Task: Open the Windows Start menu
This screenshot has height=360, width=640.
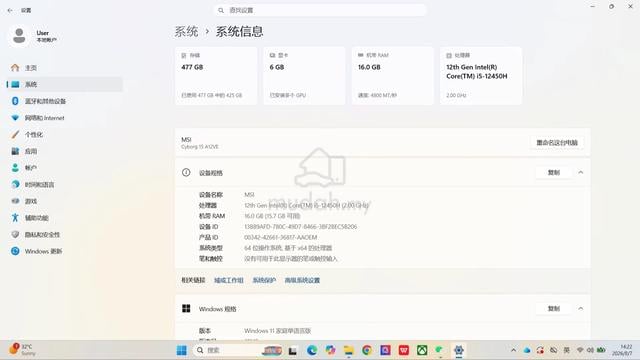Action: tap(182, 350)
